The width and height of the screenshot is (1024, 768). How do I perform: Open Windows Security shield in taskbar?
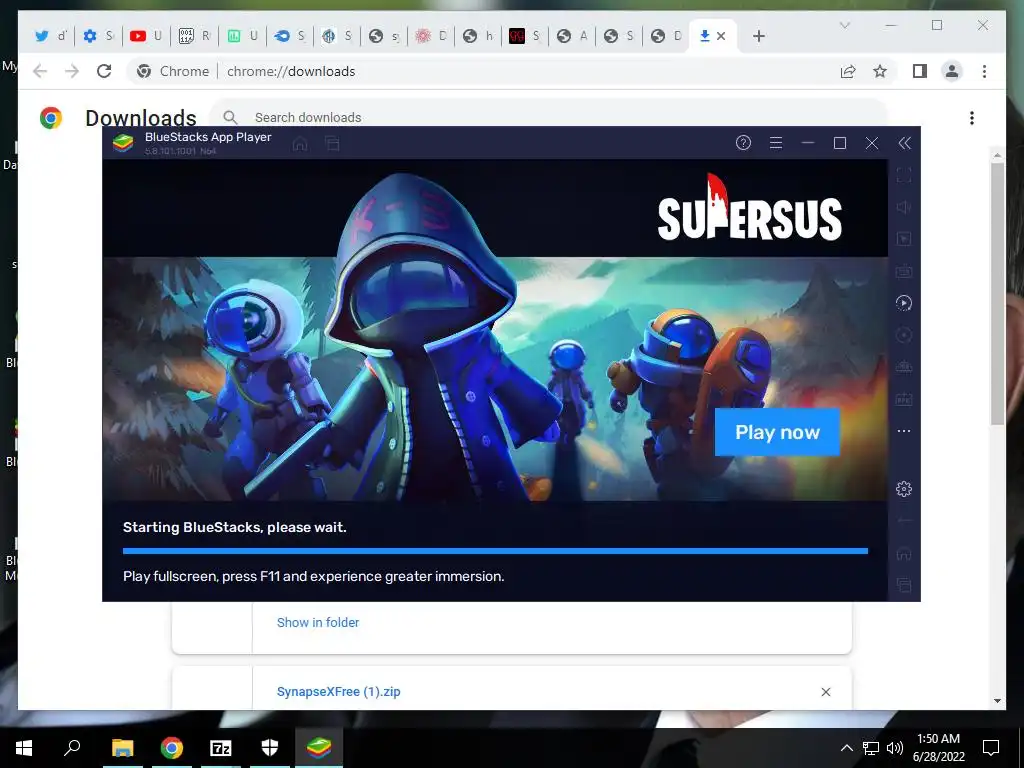[x=270, y=748]
